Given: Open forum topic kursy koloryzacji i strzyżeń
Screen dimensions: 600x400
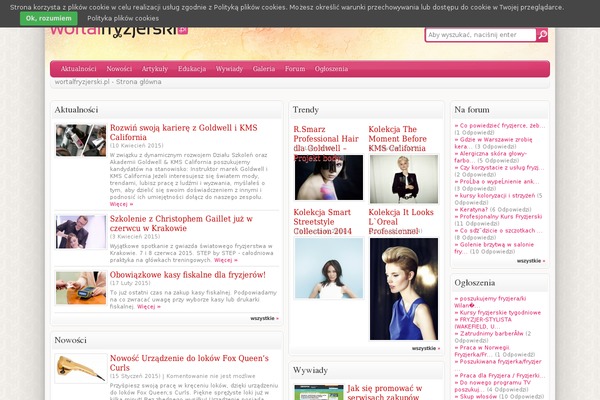Looking at the screenshot, I should [x=495, y=196].
